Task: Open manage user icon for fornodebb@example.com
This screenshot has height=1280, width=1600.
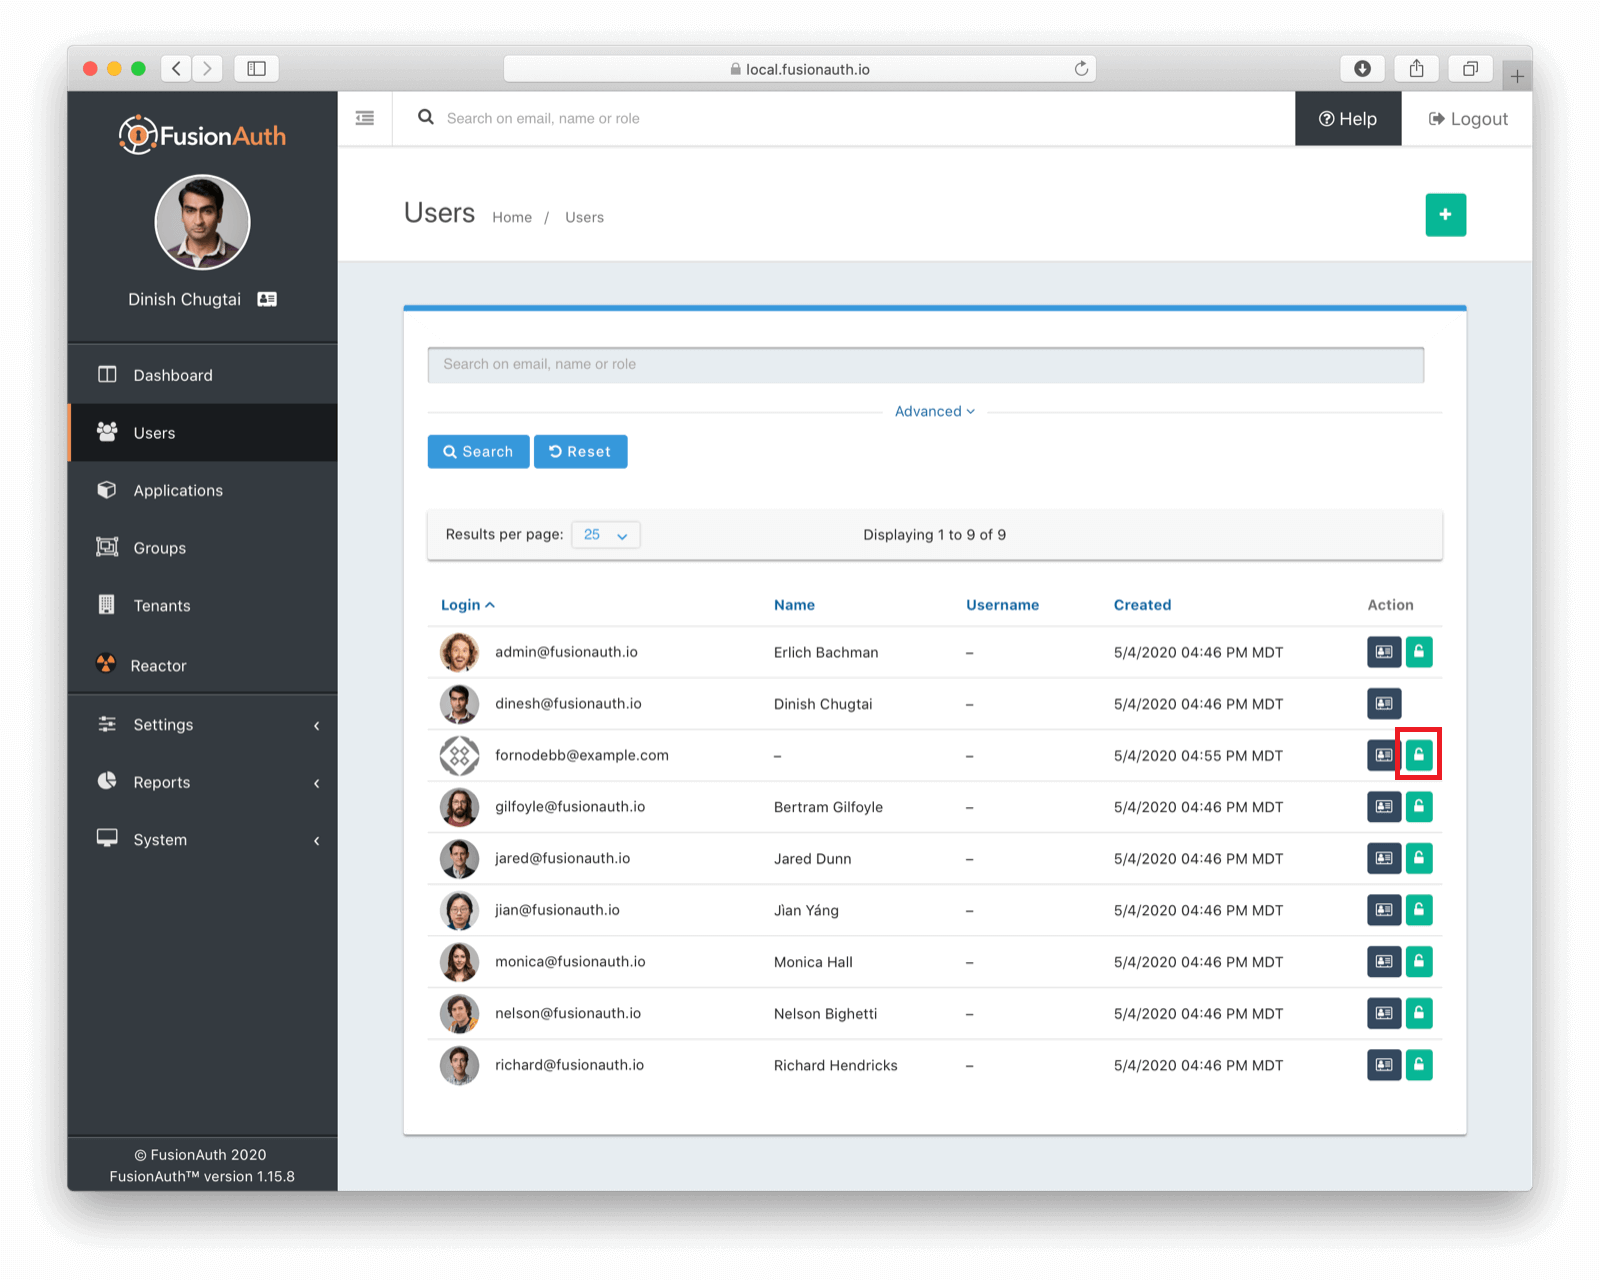Action: (1382, 755)
